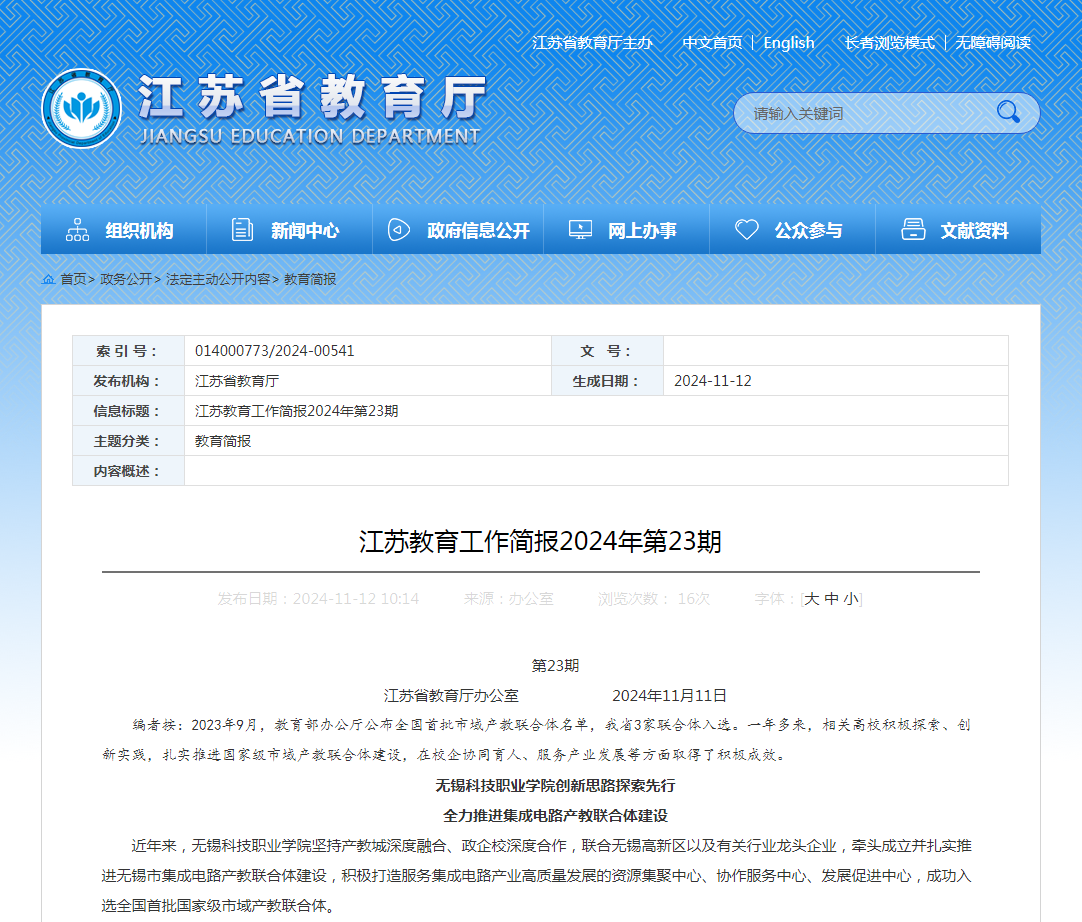Switch to the English site
Viewport: 1082px width, 922px height.
tap(789, 43)
